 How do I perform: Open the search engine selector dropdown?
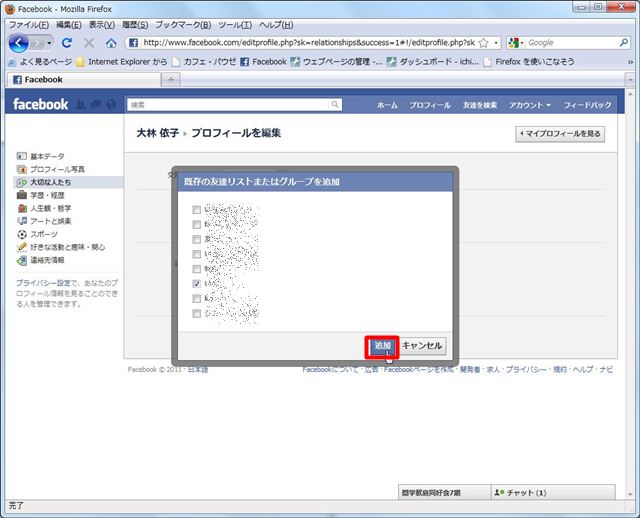click(x=516, y=43)
